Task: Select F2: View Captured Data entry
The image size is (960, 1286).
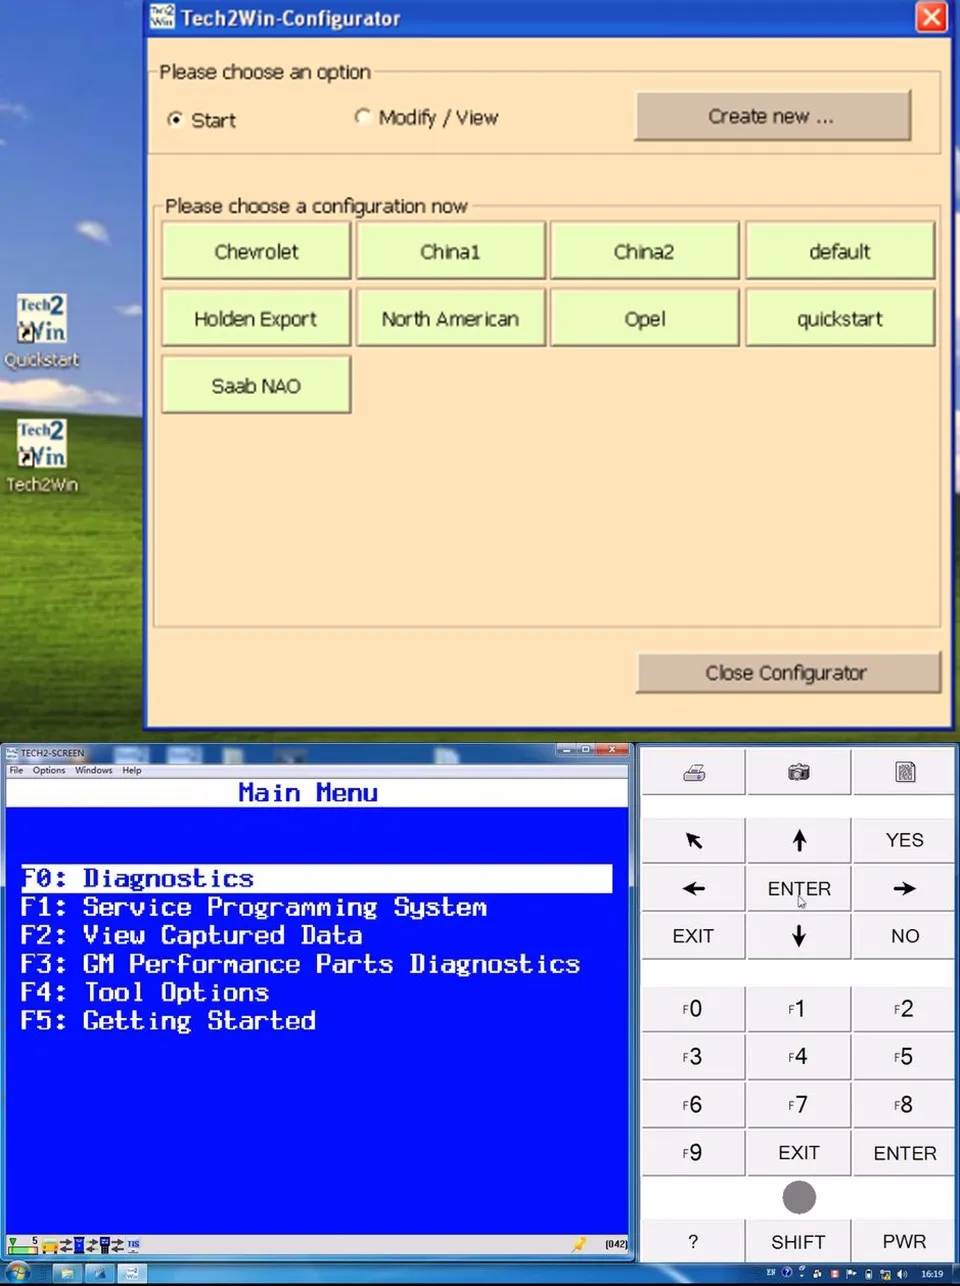Action: coord(191,935)
